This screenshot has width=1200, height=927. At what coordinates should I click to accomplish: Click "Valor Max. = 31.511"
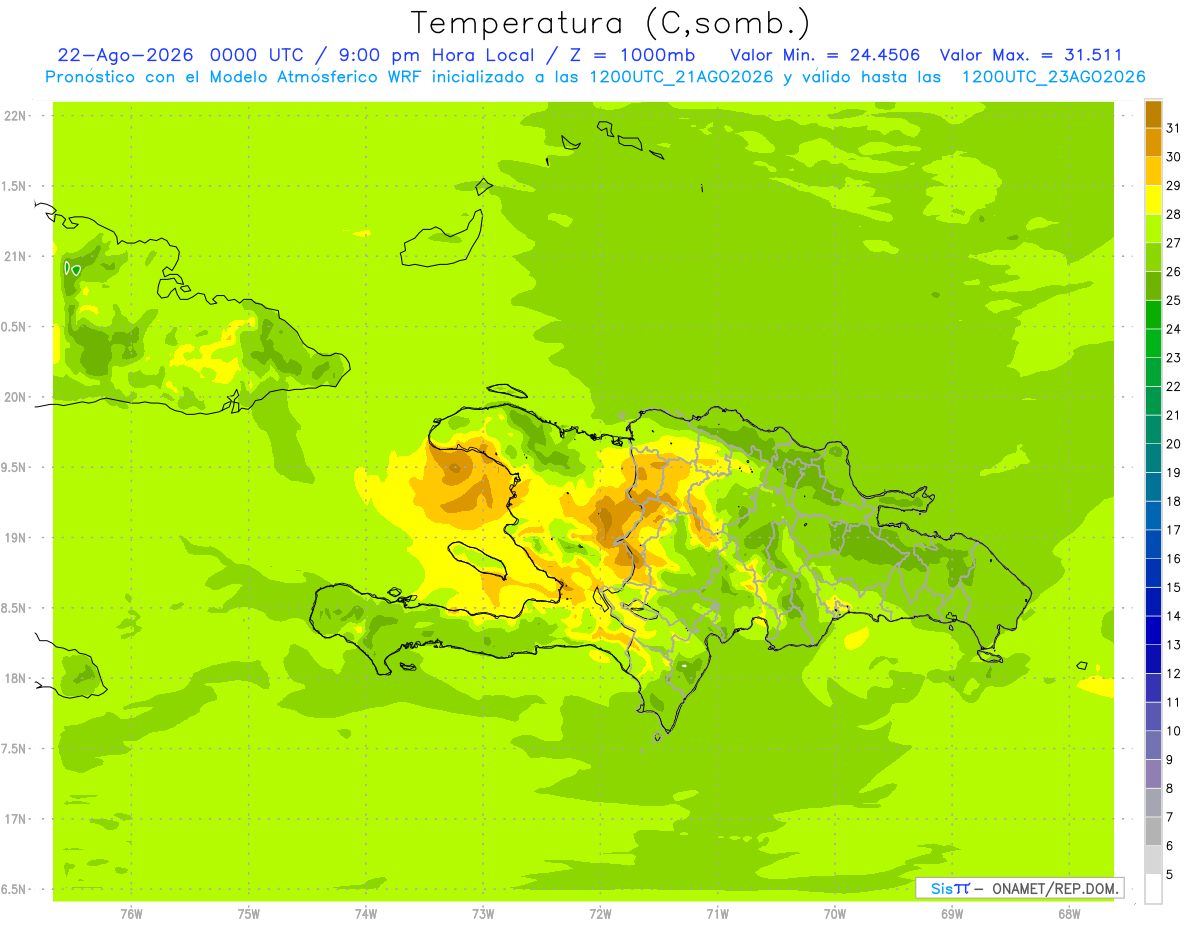pos(1032,55)
